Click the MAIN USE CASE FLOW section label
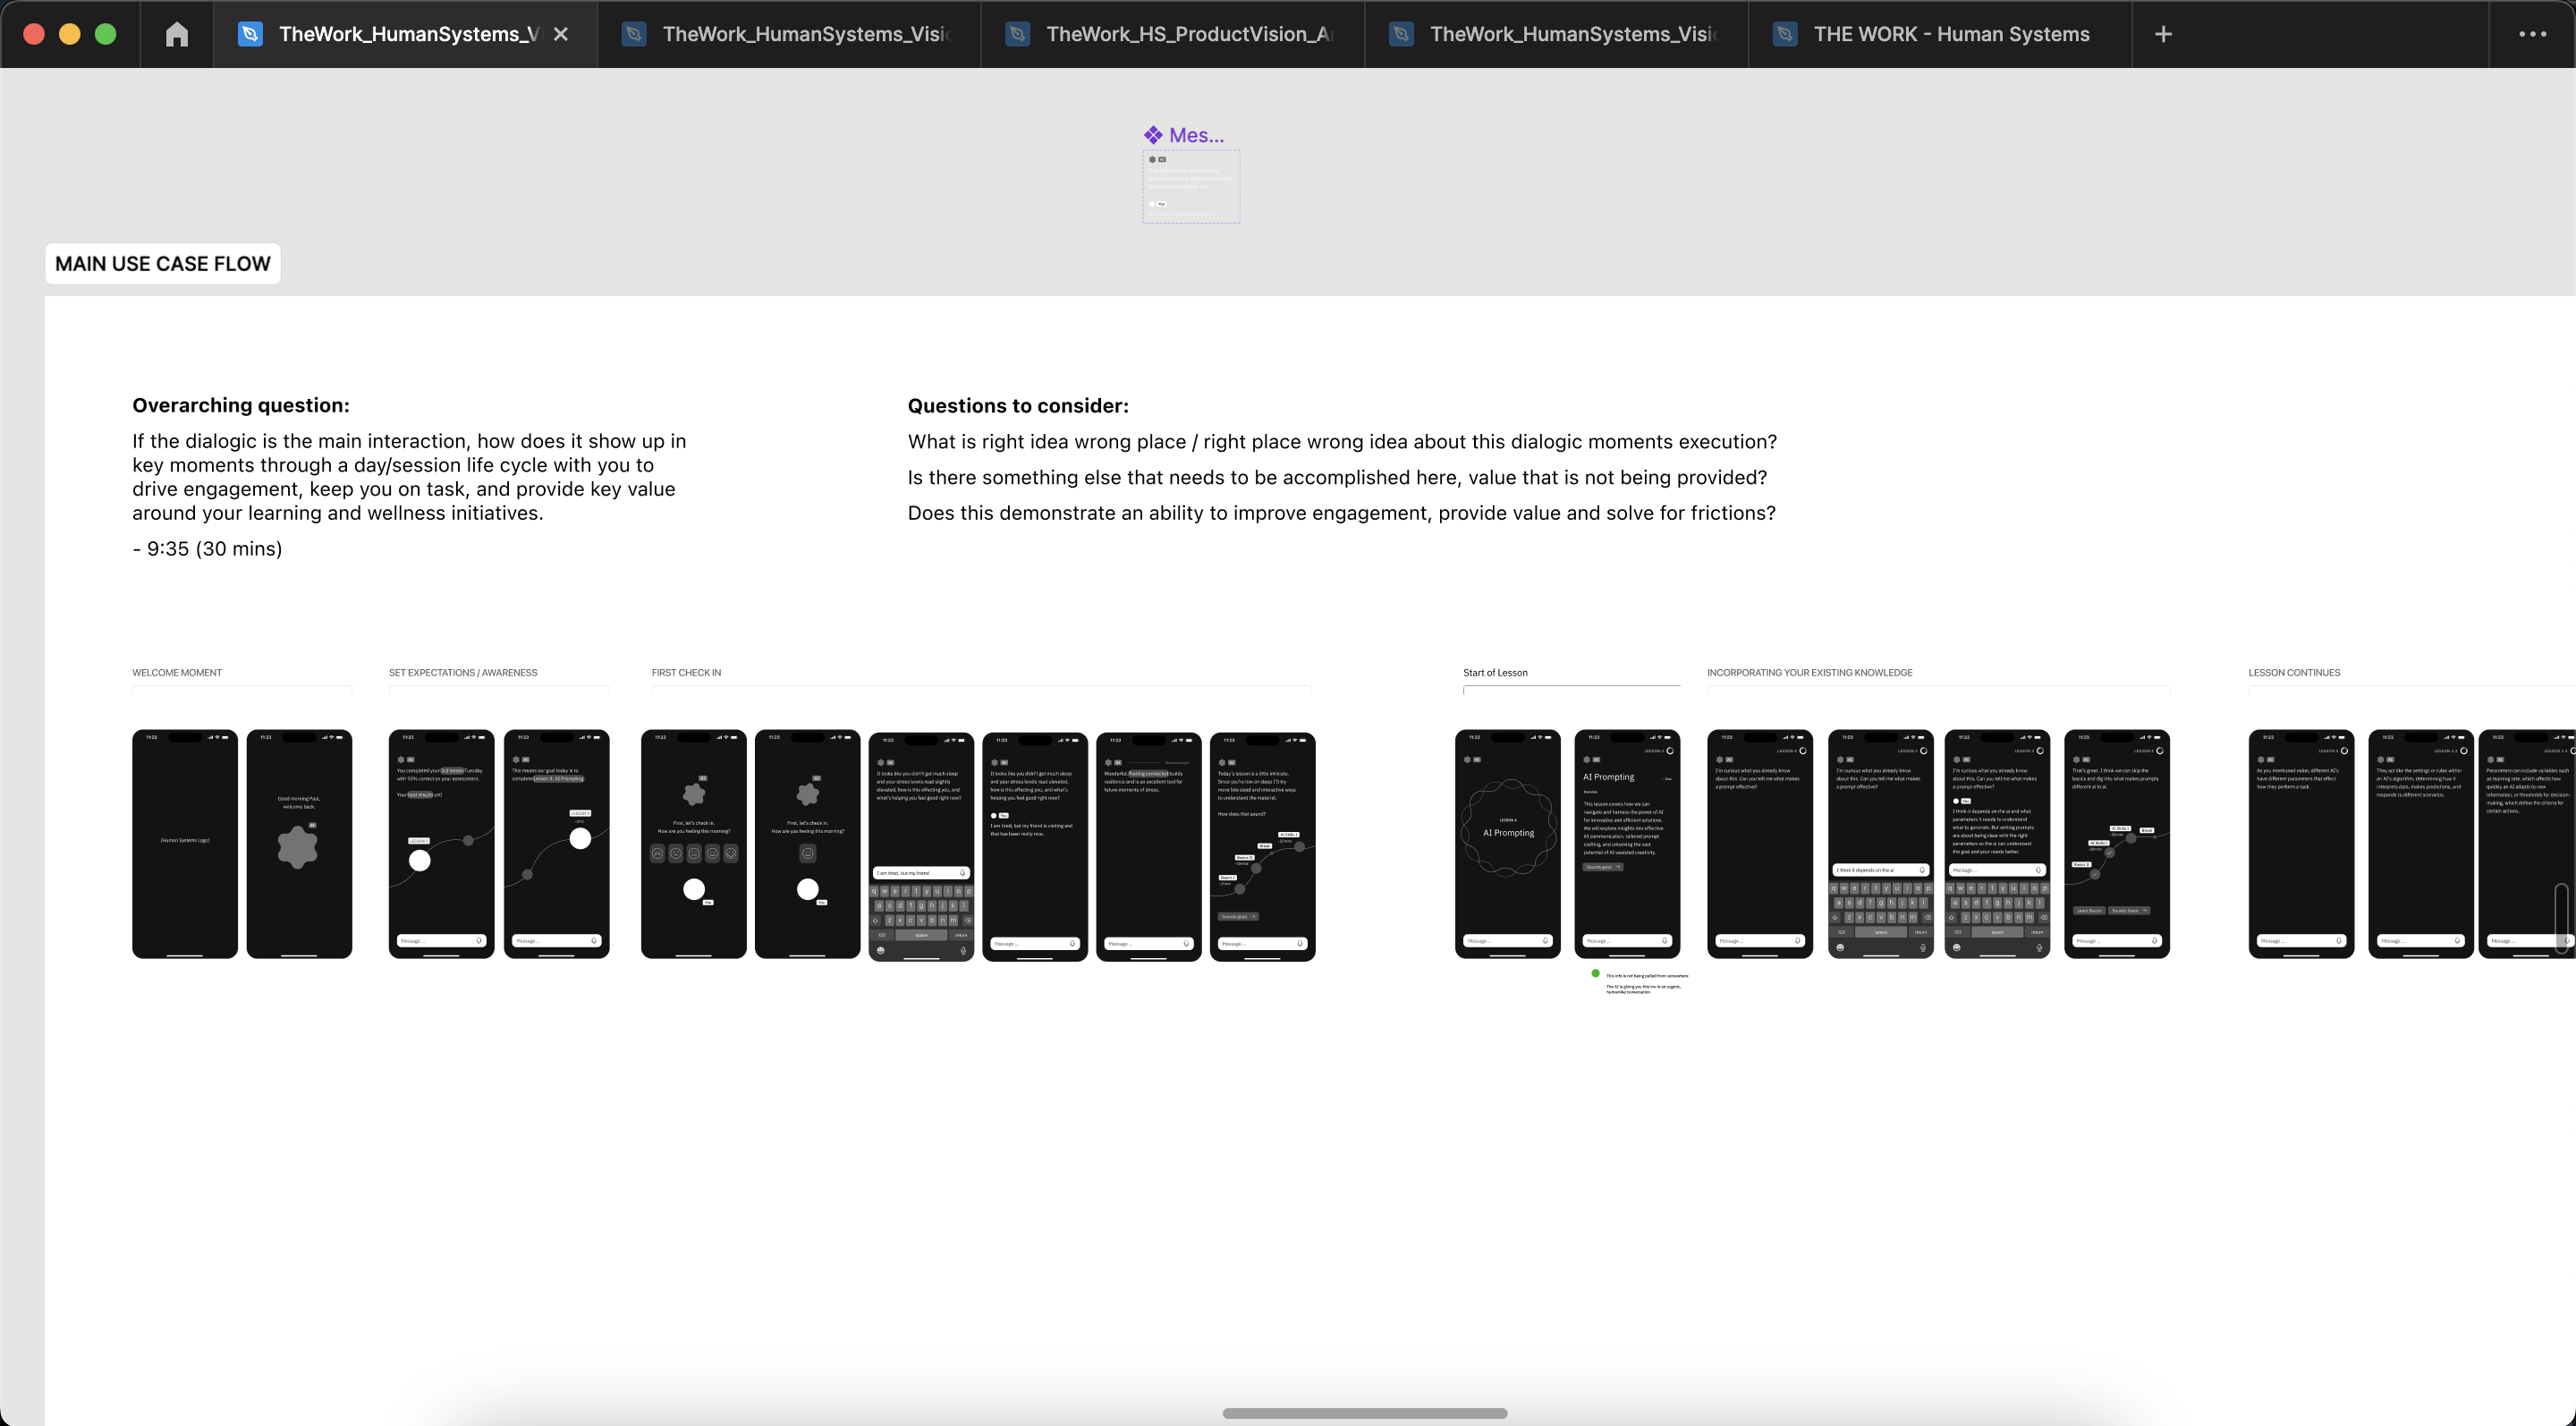 (x=162, y=264)
